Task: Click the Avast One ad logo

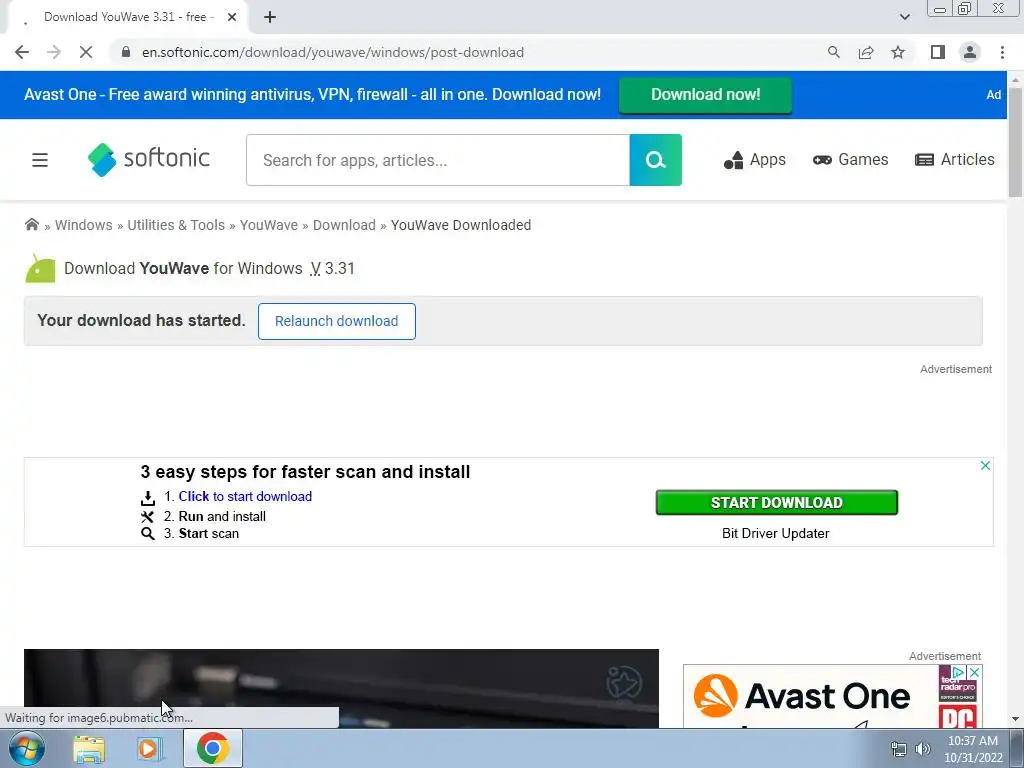Action: coord(801,696)
